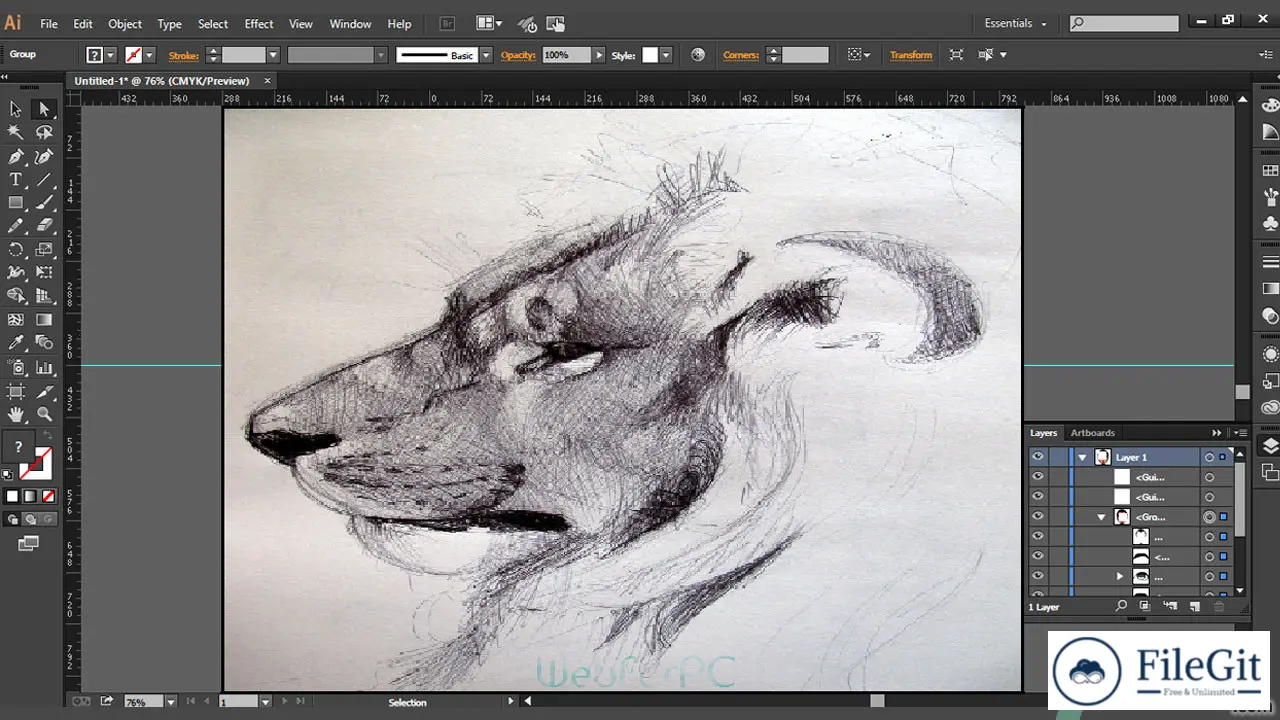Click the search field in menu bar
This screenshot has width=1280, height=720.
(1124, 23)
